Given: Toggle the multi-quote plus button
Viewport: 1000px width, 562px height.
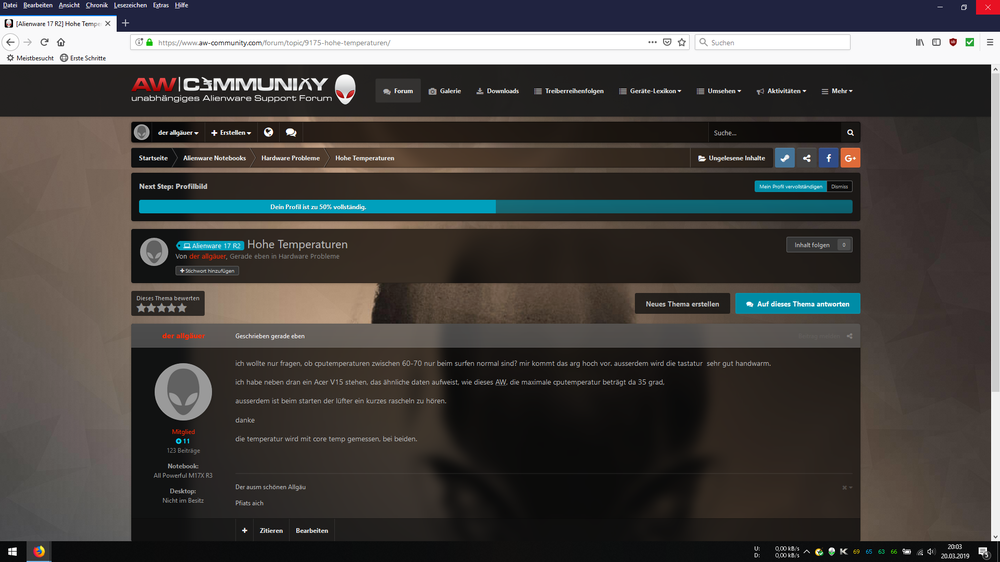Looking at the screenshot, I should [x=244, y=530].
